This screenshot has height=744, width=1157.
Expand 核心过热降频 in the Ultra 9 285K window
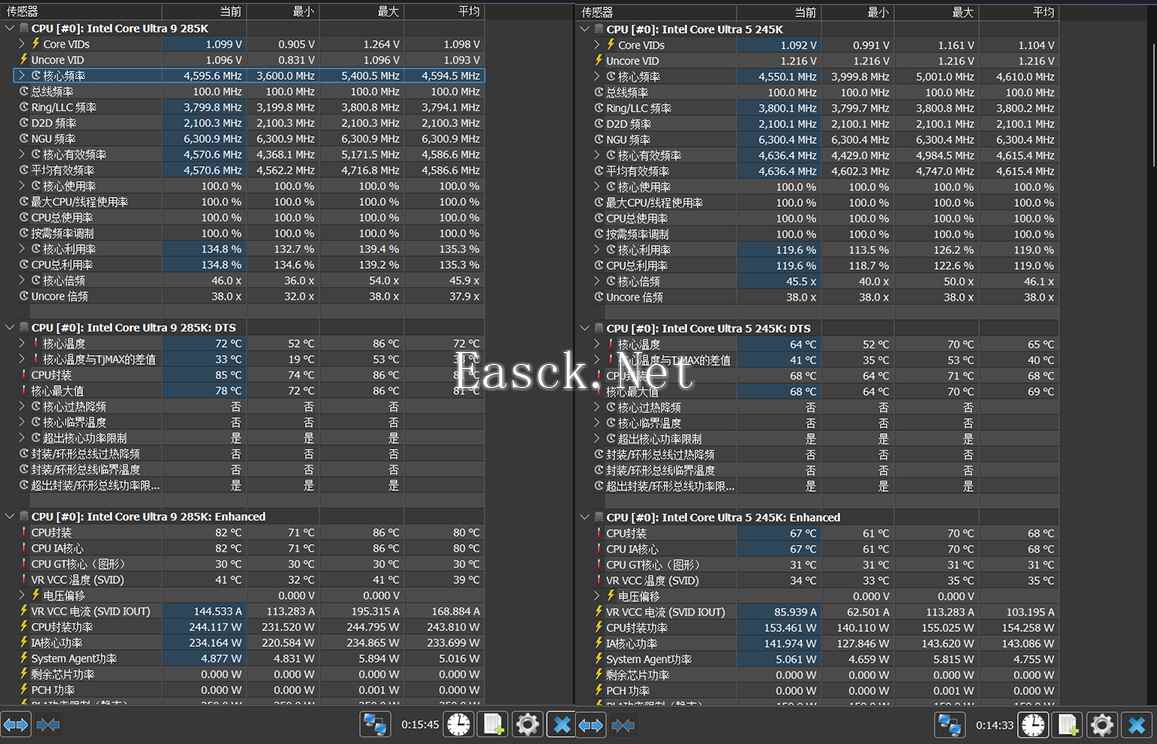(21, 406)
